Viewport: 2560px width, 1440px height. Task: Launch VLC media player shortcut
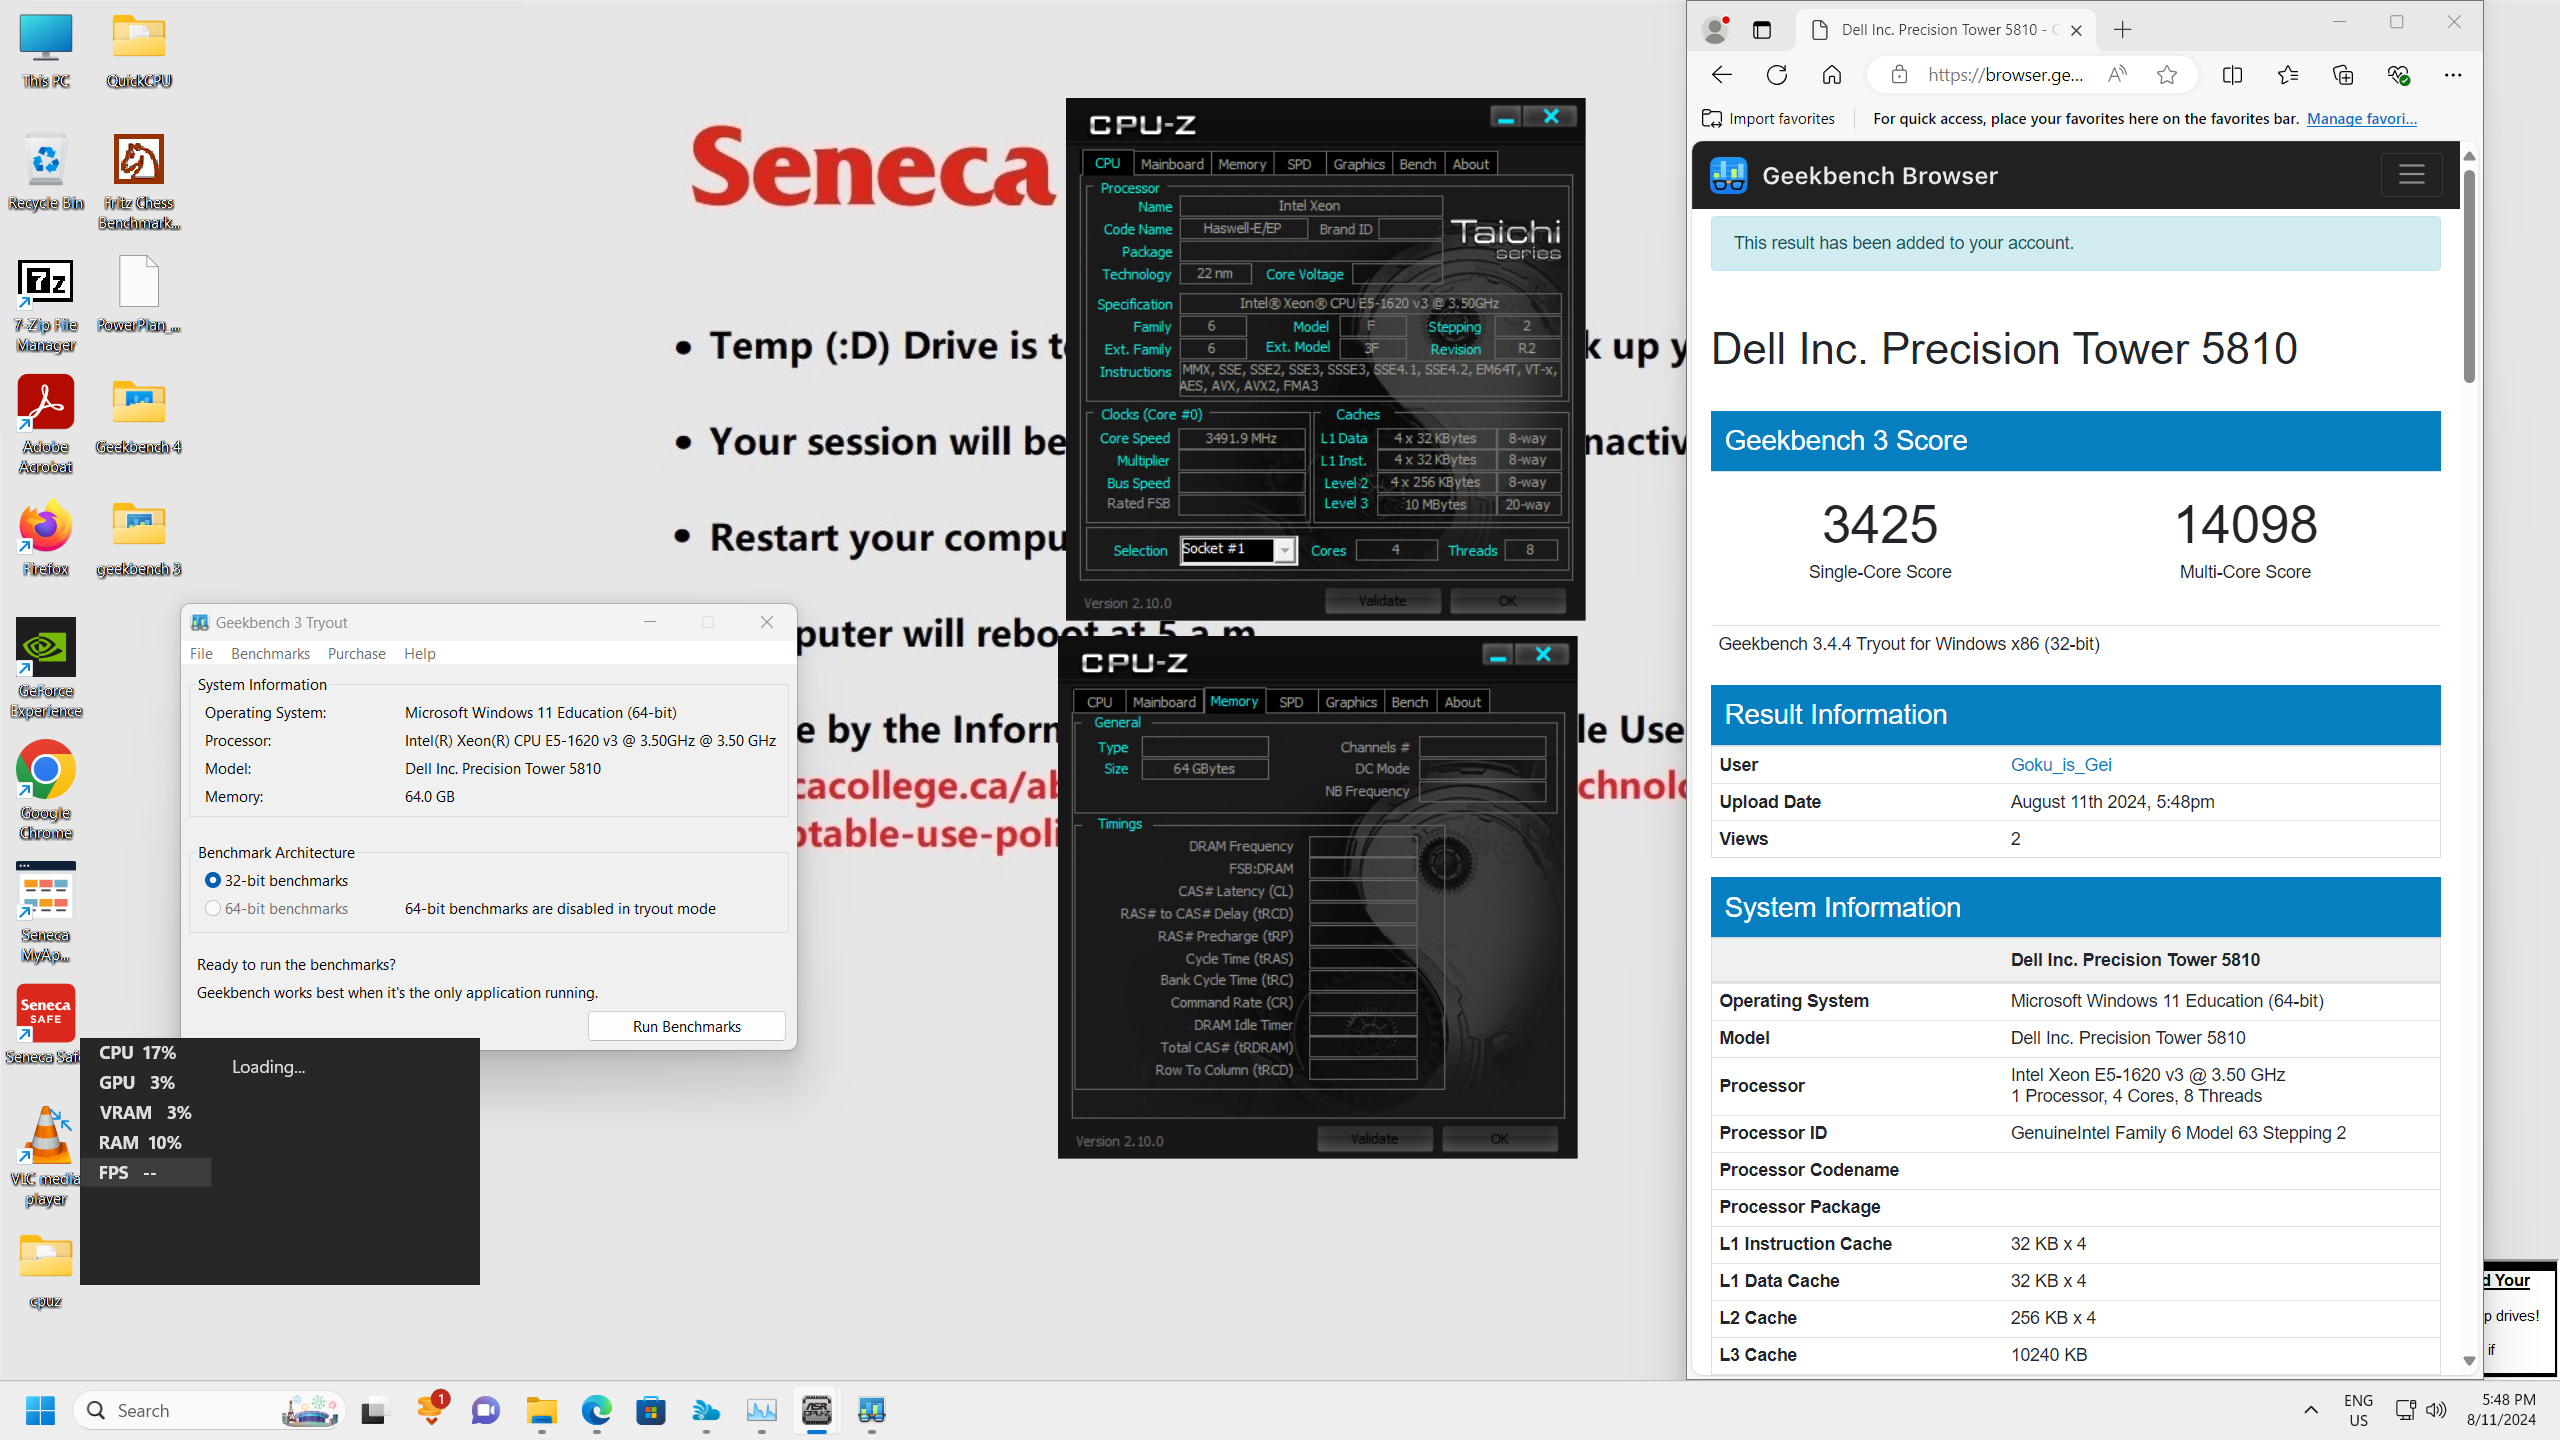tap(46, 1156)
